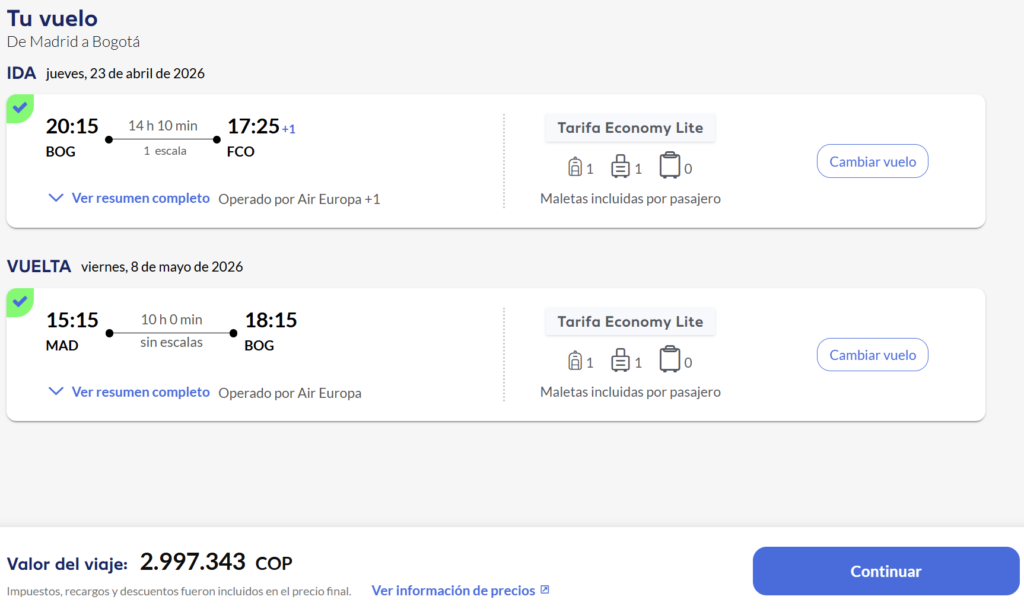Click the return flight selected checkmark badge
Image resolution: width=1024 pixels, height=609 pixels.
point(19,301)
